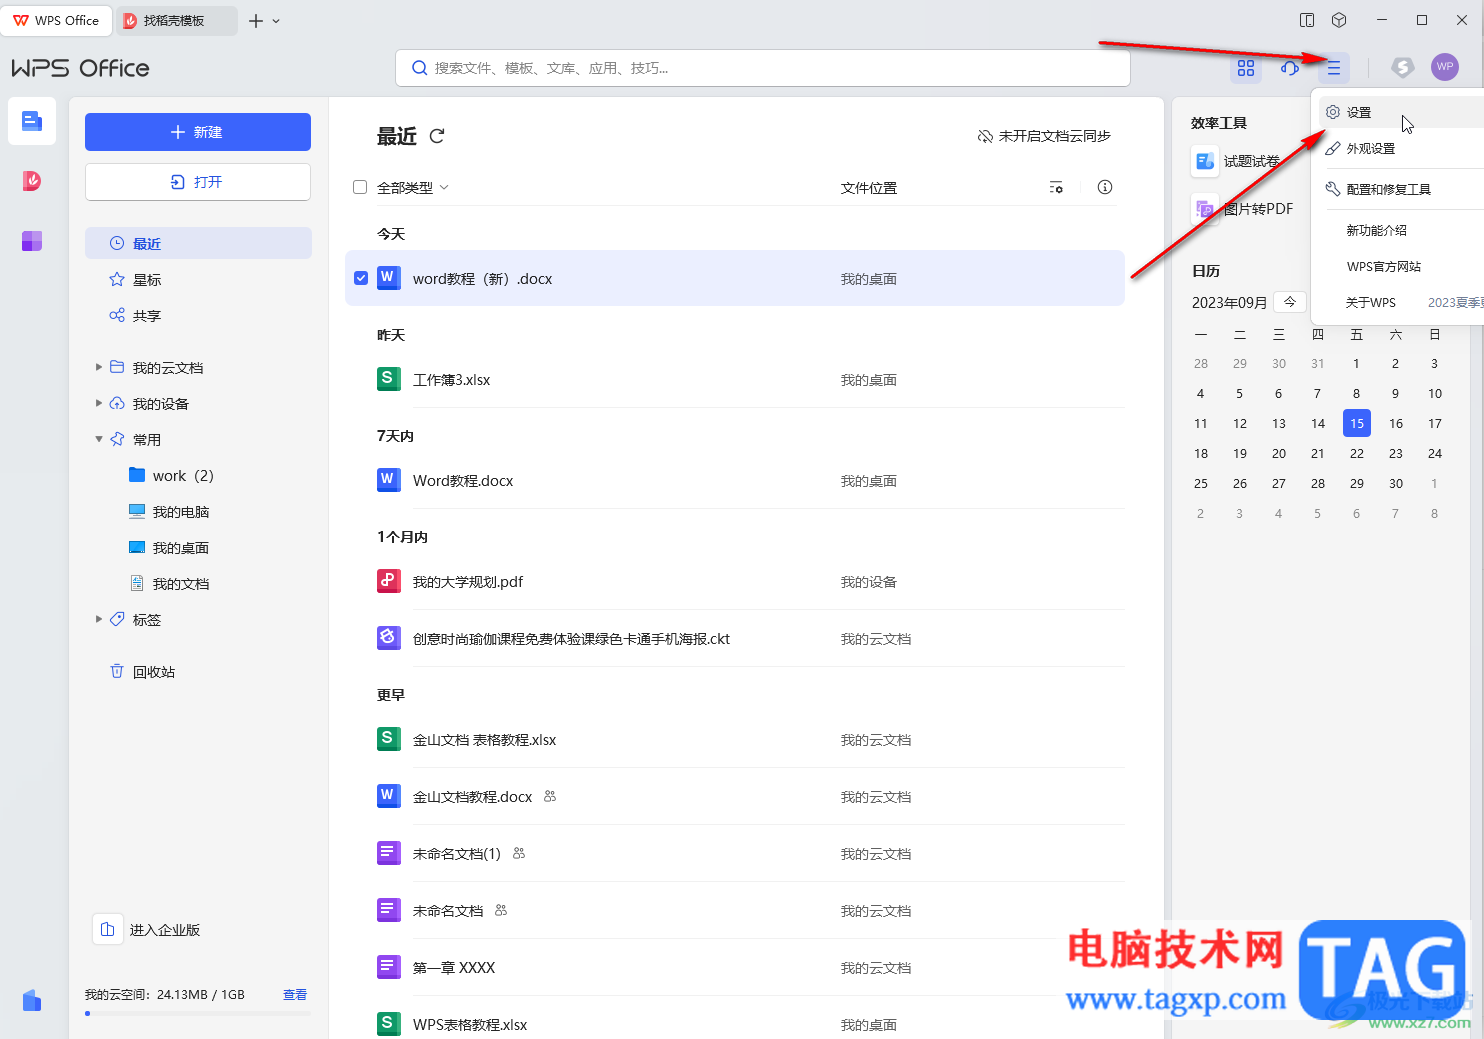
Task: Select calendar date 22
Action: [1357, 454]
